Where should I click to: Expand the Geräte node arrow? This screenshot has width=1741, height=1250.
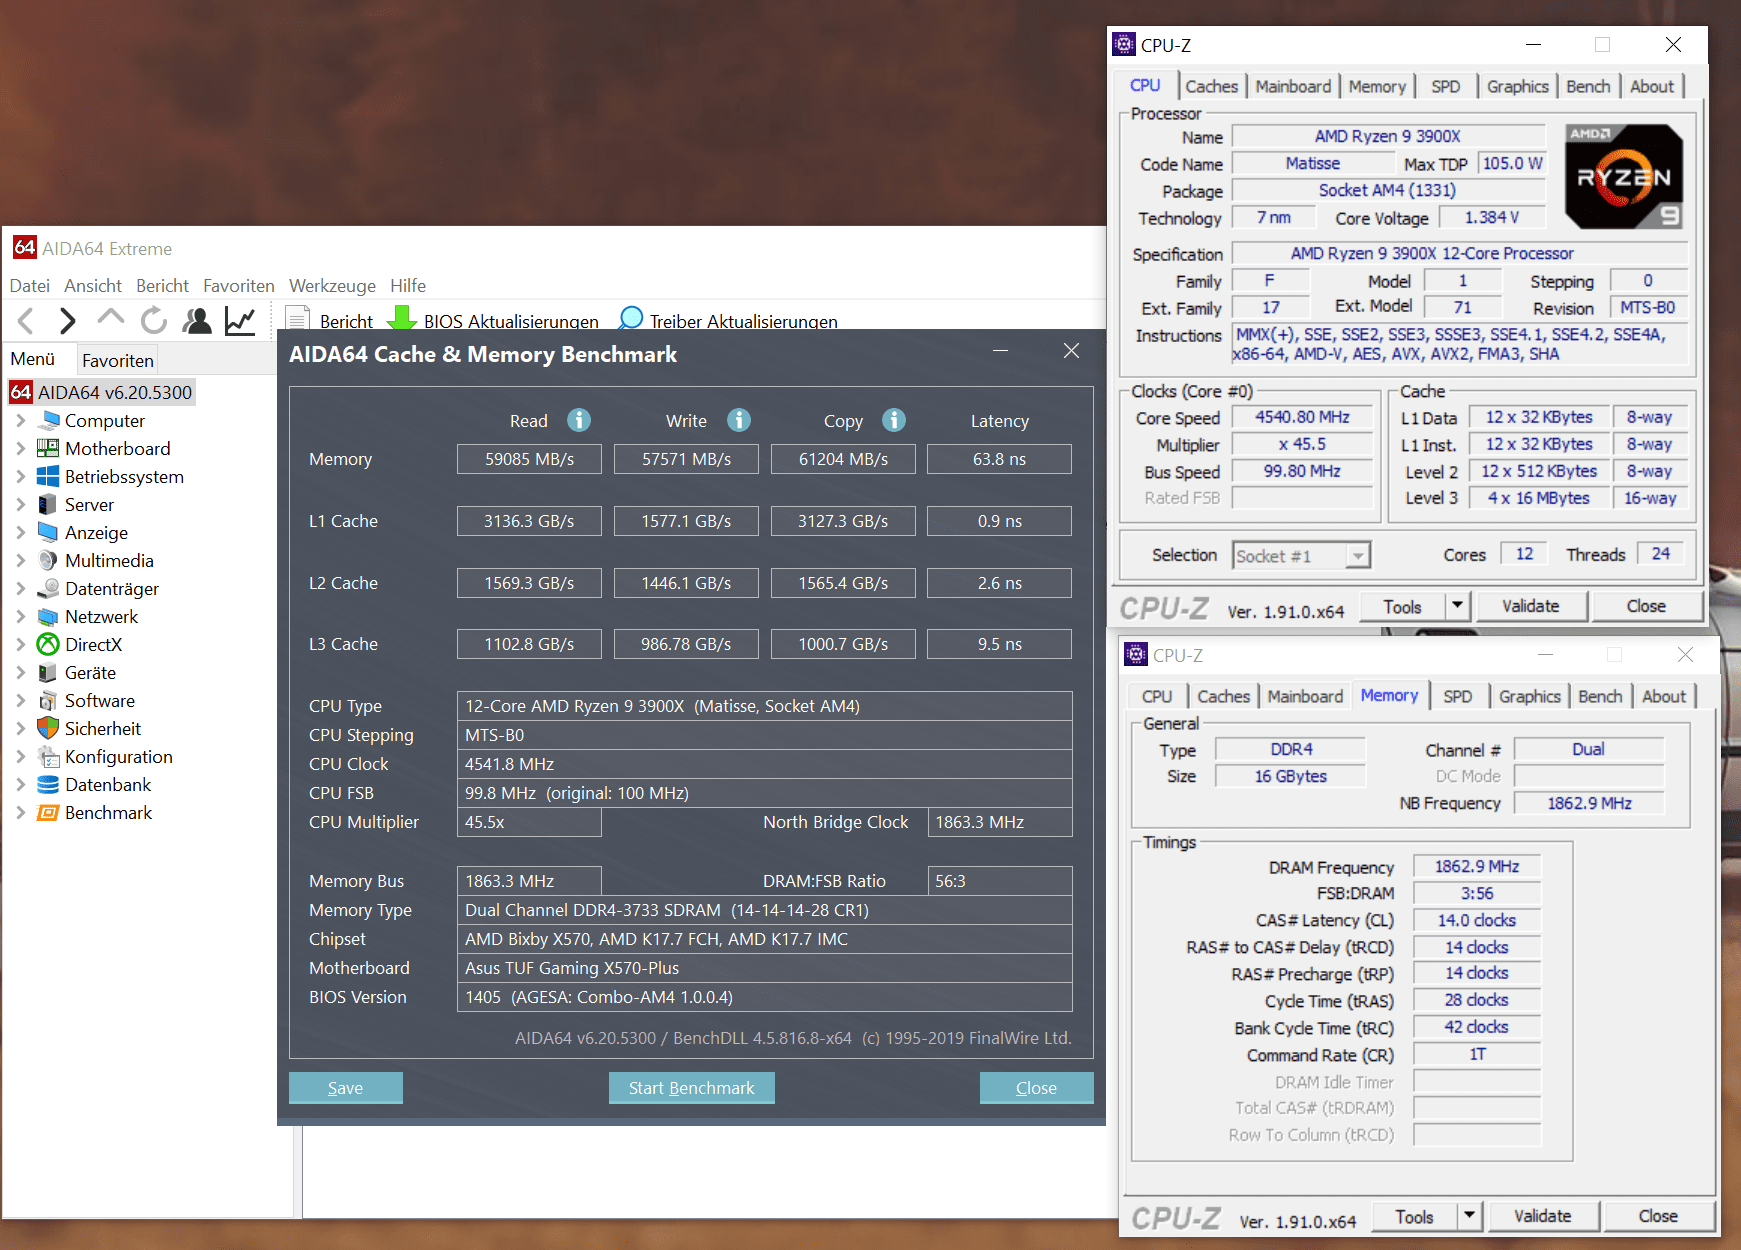(x=21, y=673)
